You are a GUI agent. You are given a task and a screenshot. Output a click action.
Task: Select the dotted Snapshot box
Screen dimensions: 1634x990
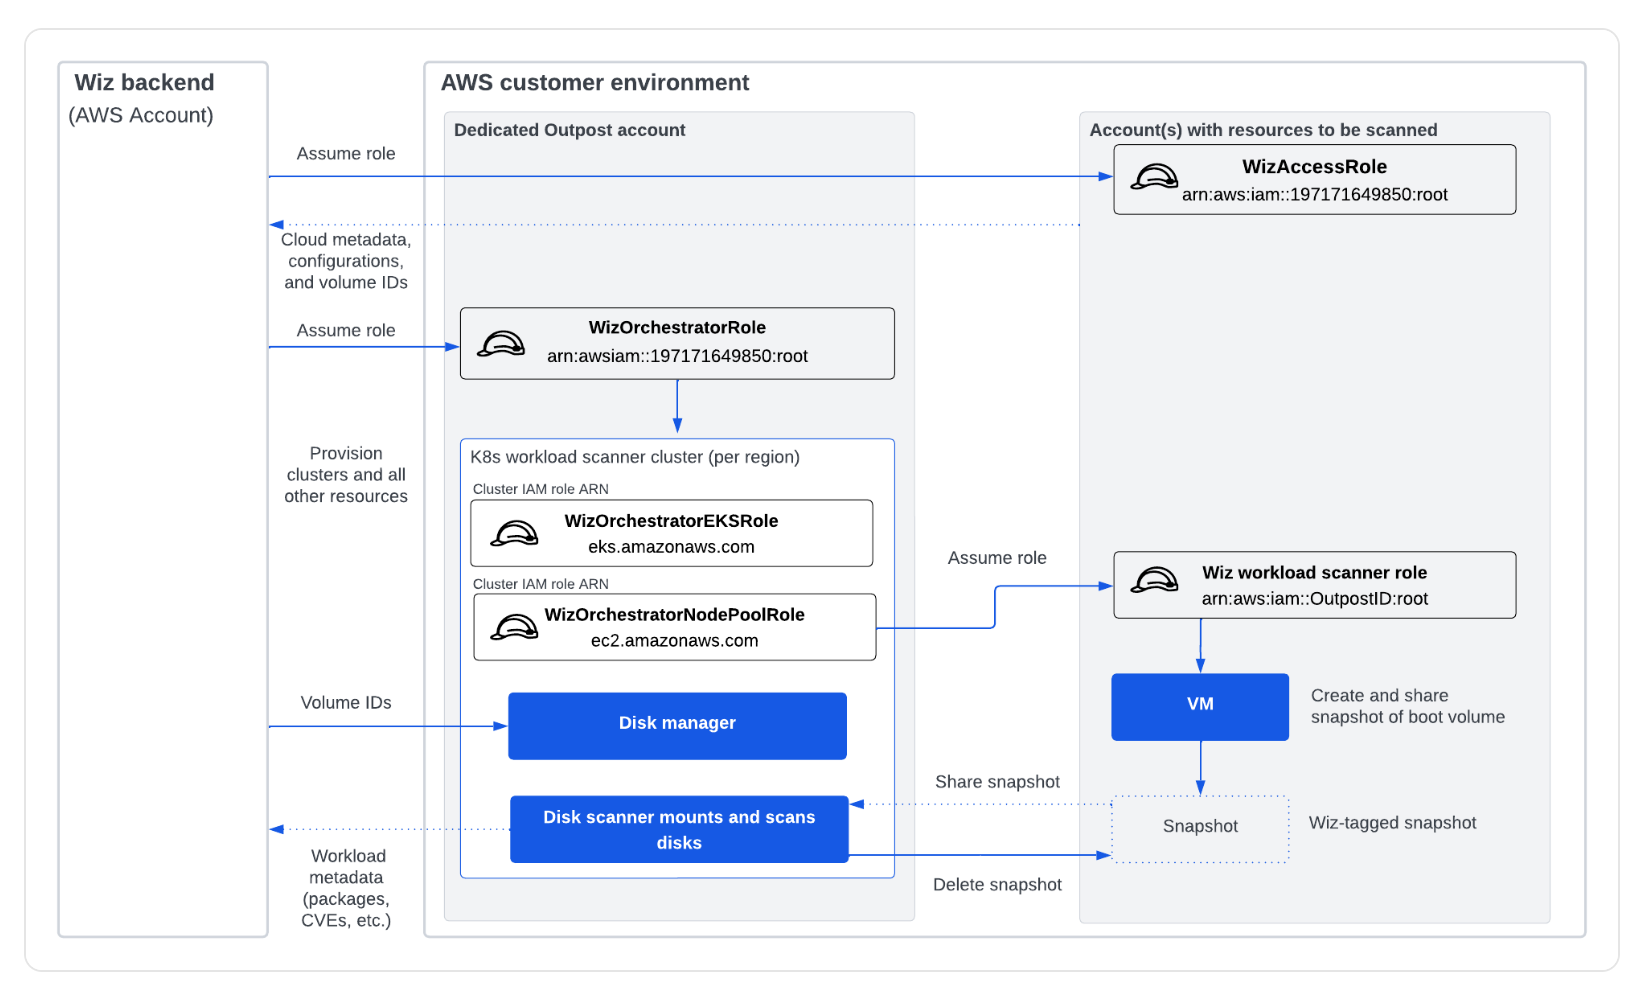point(1200,829)
